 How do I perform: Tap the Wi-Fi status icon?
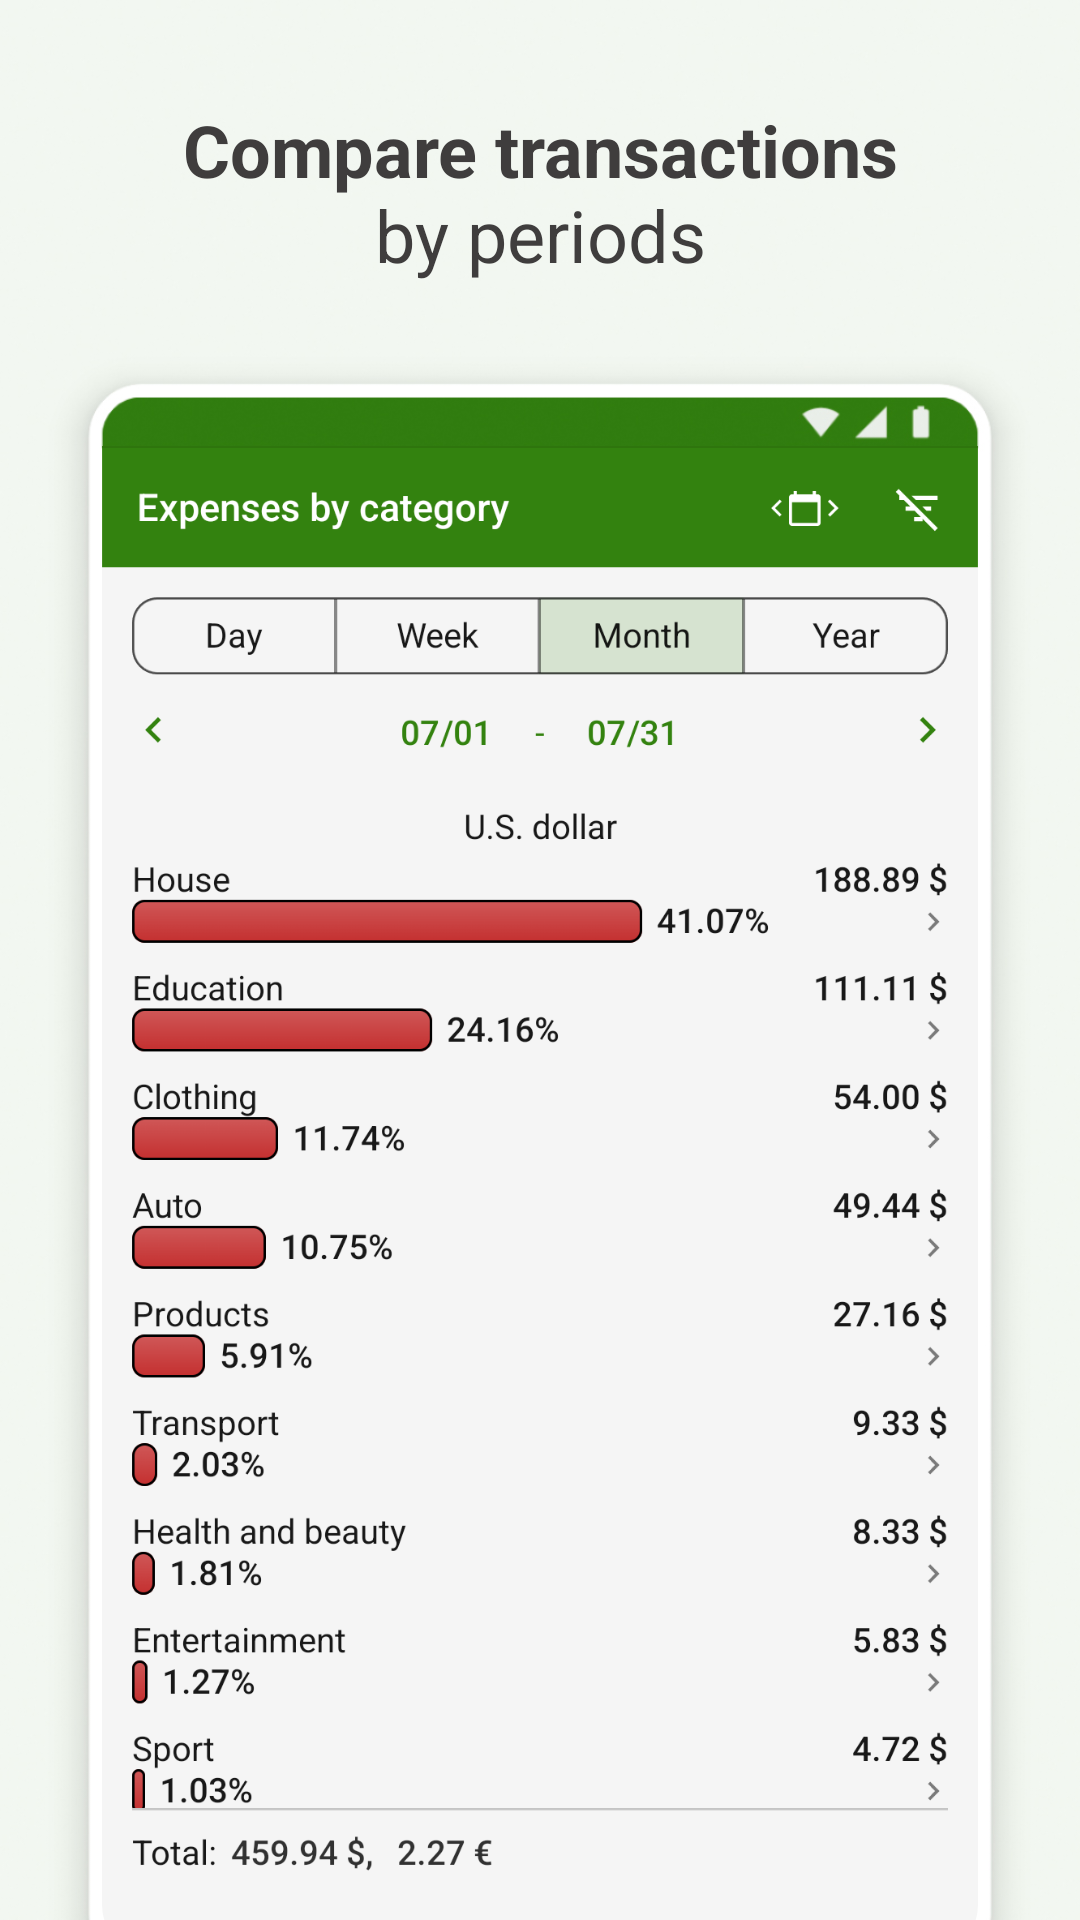click(820, 423)
